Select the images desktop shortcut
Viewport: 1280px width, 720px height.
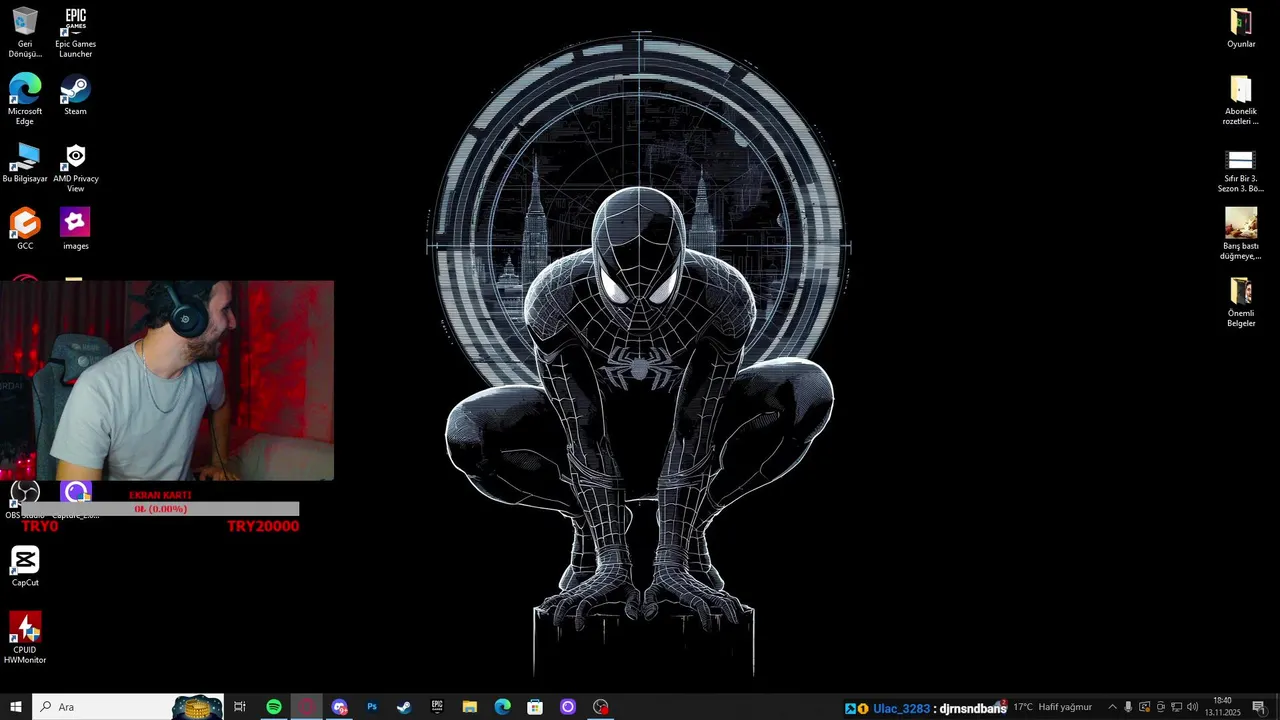[75, 229]
